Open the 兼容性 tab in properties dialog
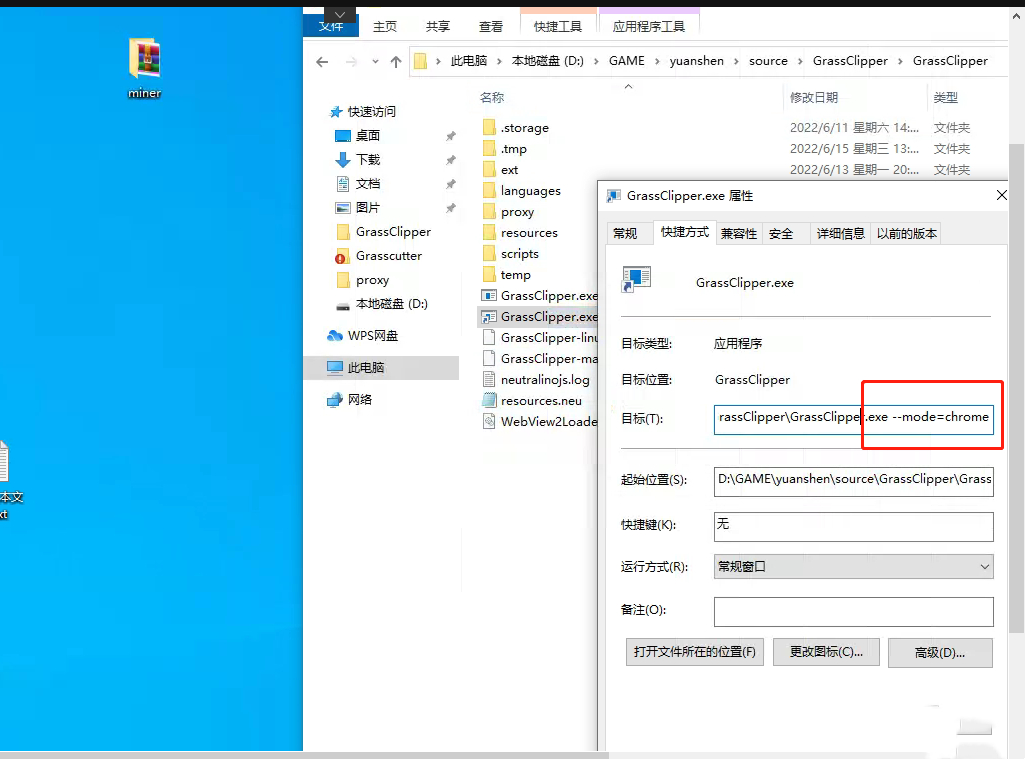The width and height of the screenshot is (1025, 759). (x=739, y=233)
